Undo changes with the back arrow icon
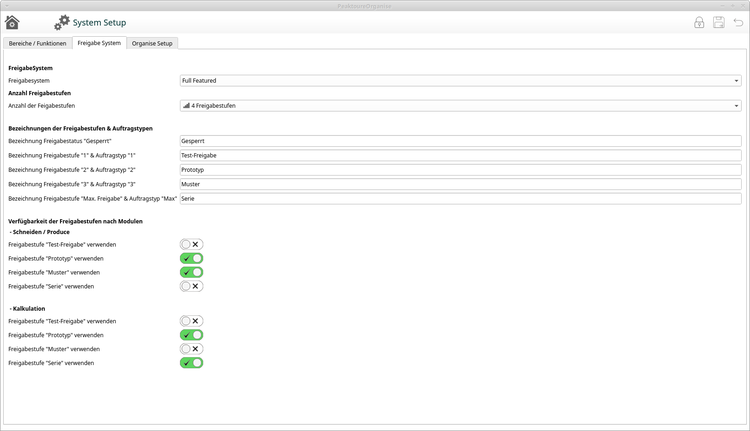 click(x=738, y=22)
